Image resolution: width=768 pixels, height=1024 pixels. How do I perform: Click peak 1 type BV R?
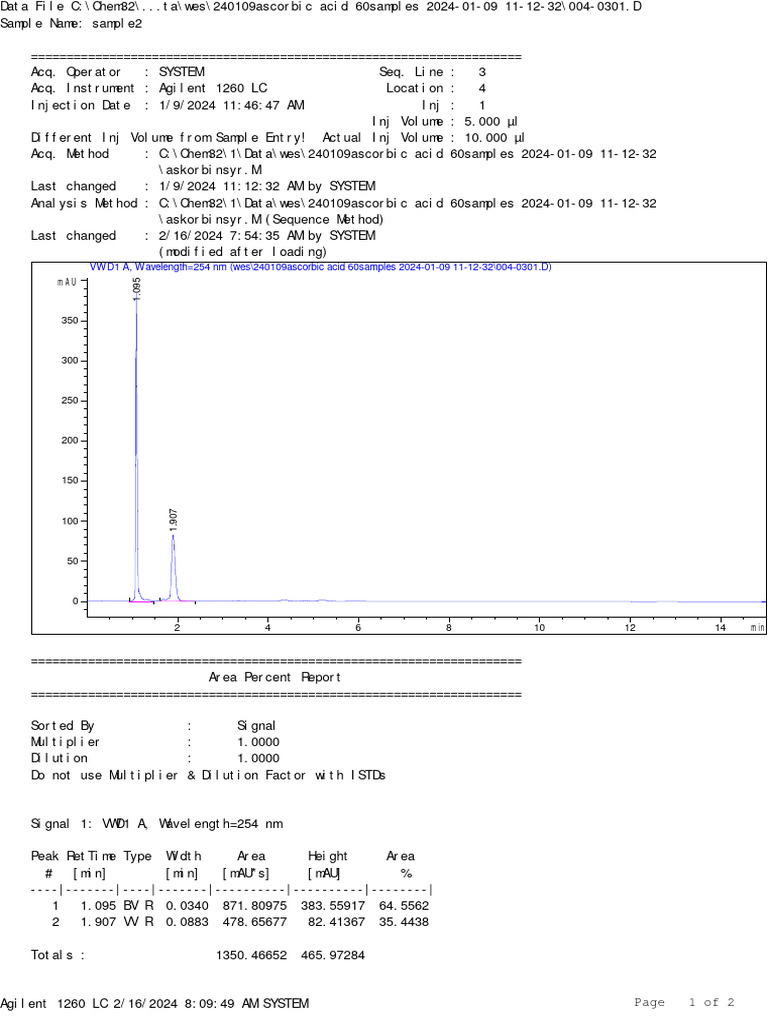[138, 906]
